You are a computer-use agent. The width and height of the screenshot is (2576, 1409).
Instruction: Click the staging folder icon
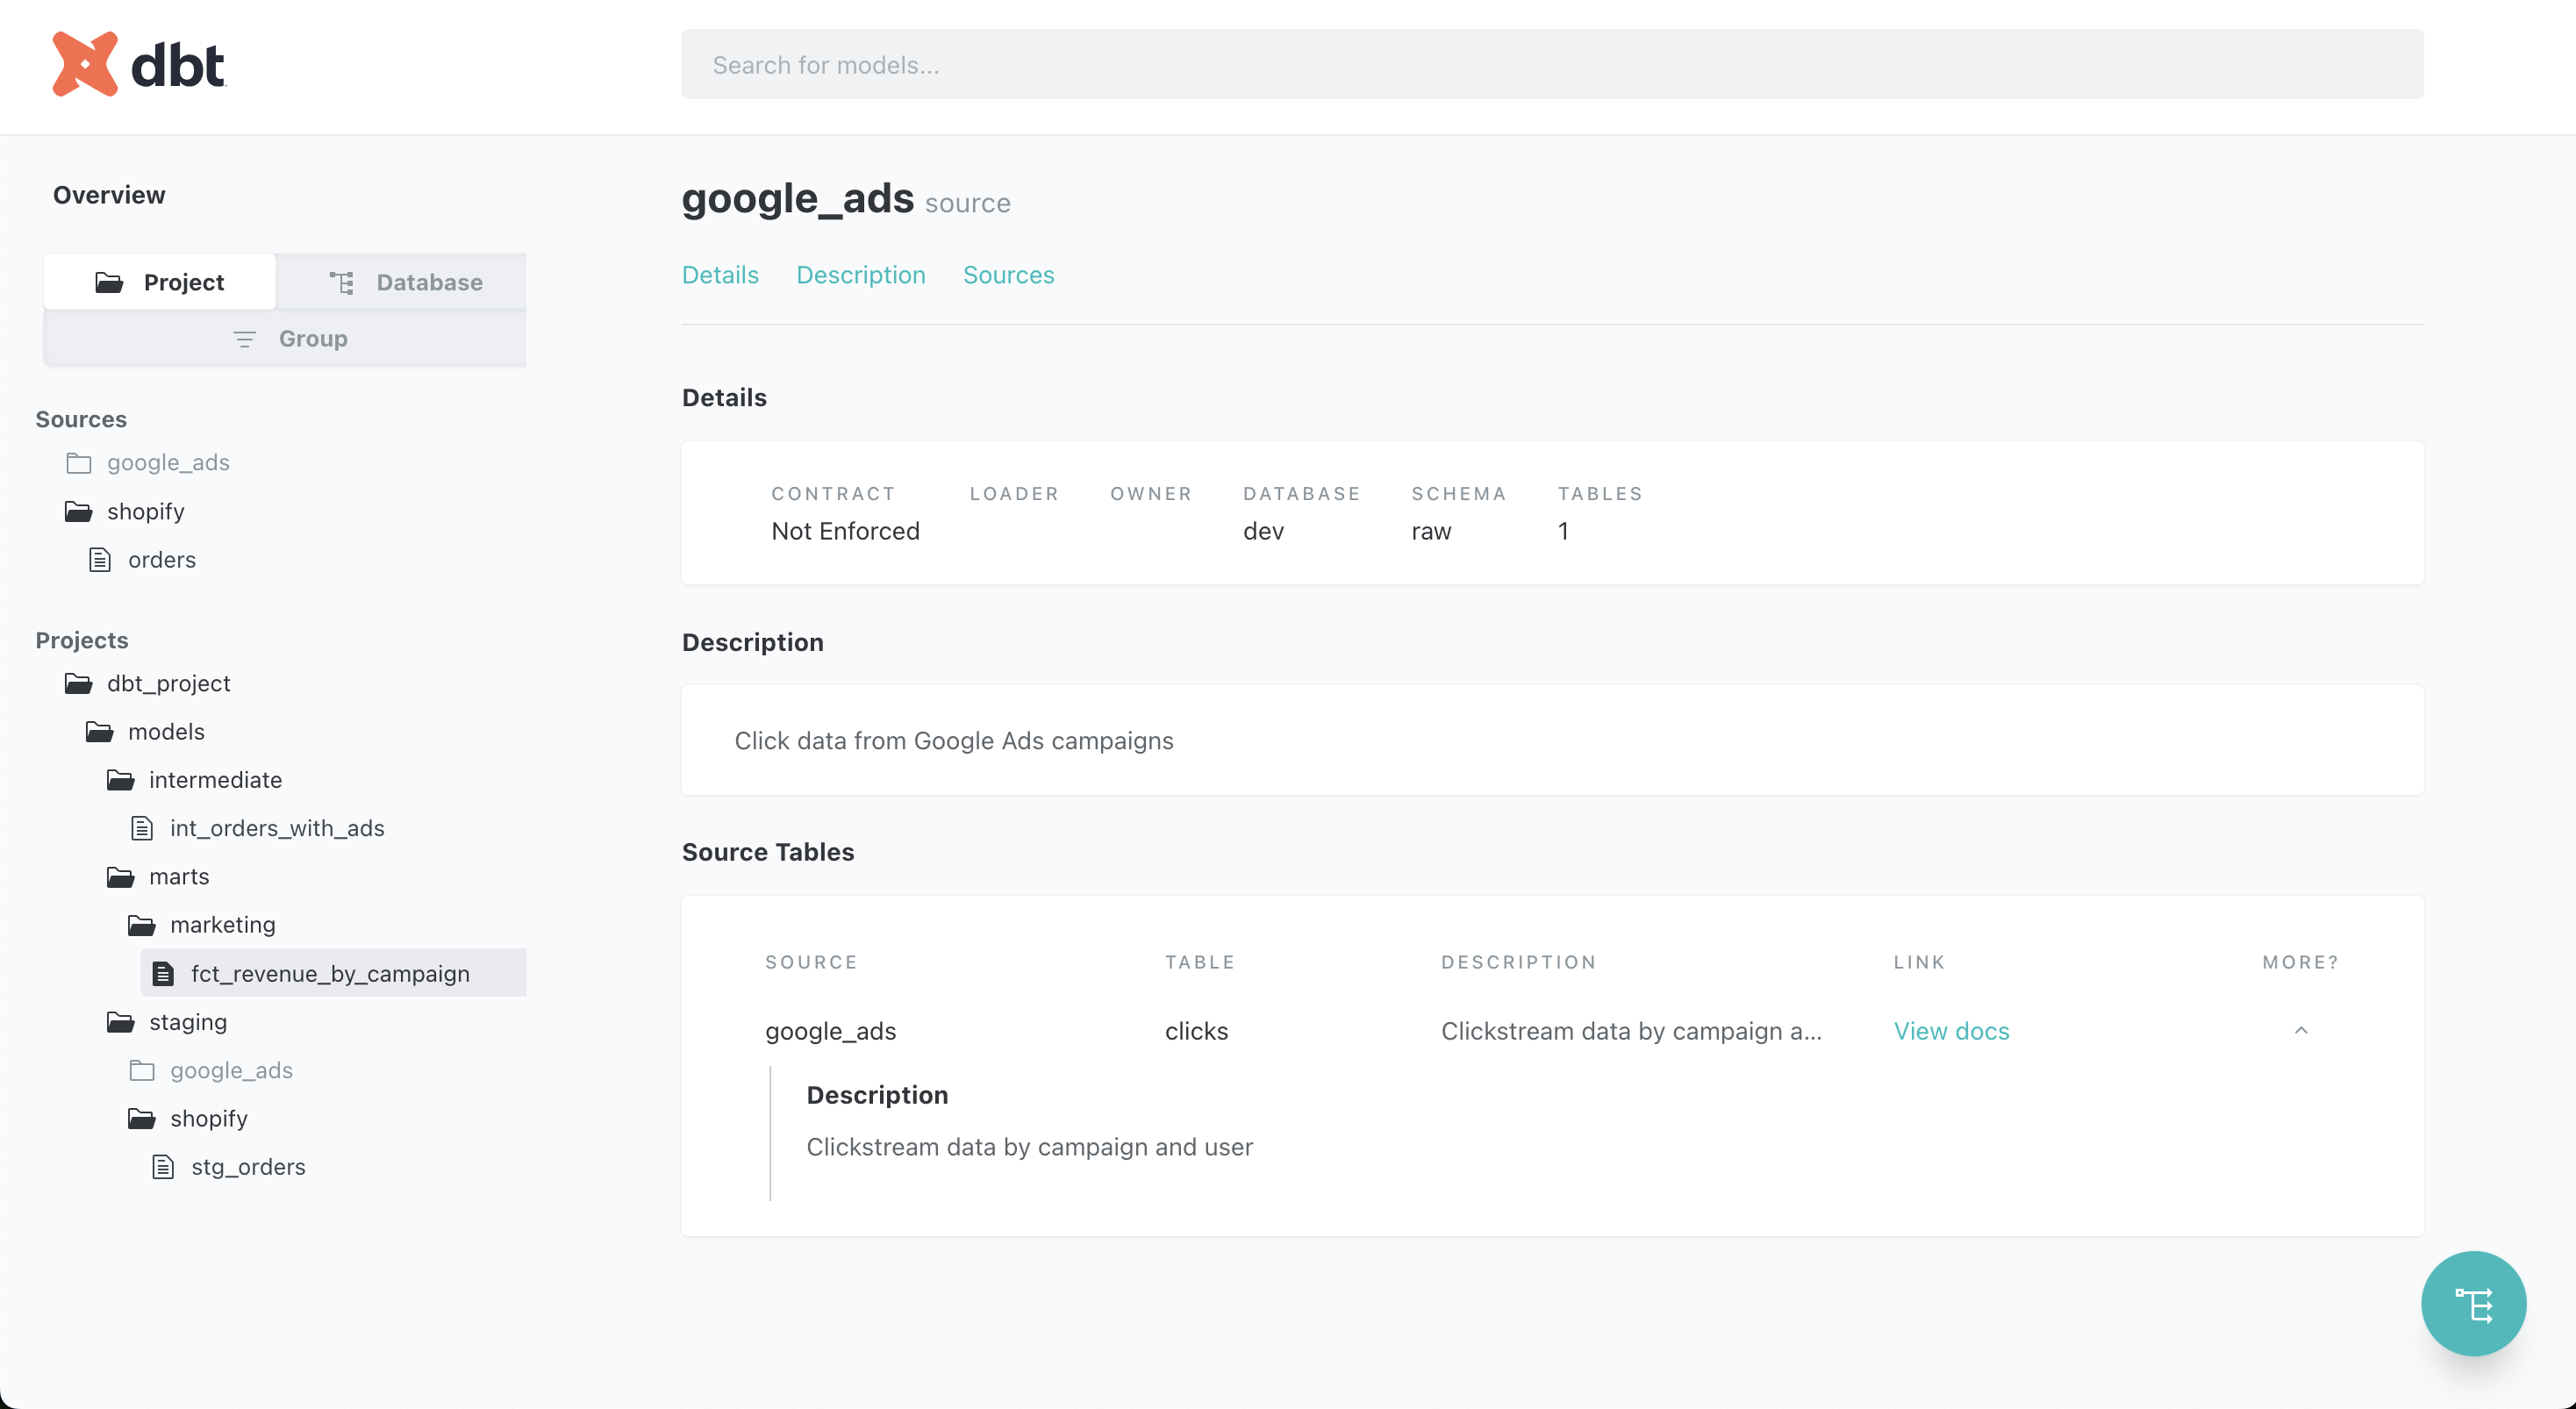(120, 1022)
